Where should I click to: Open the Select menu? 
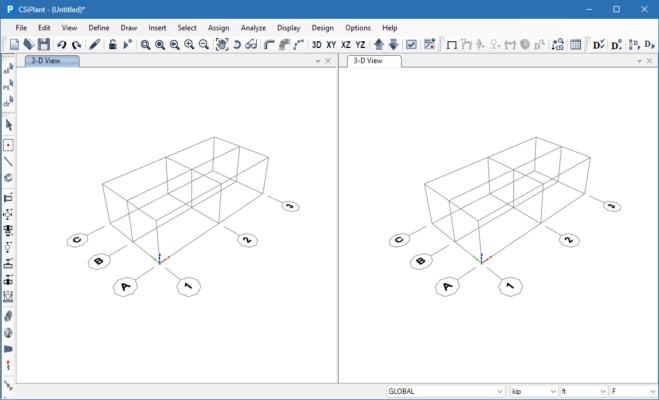click(187, 28)
